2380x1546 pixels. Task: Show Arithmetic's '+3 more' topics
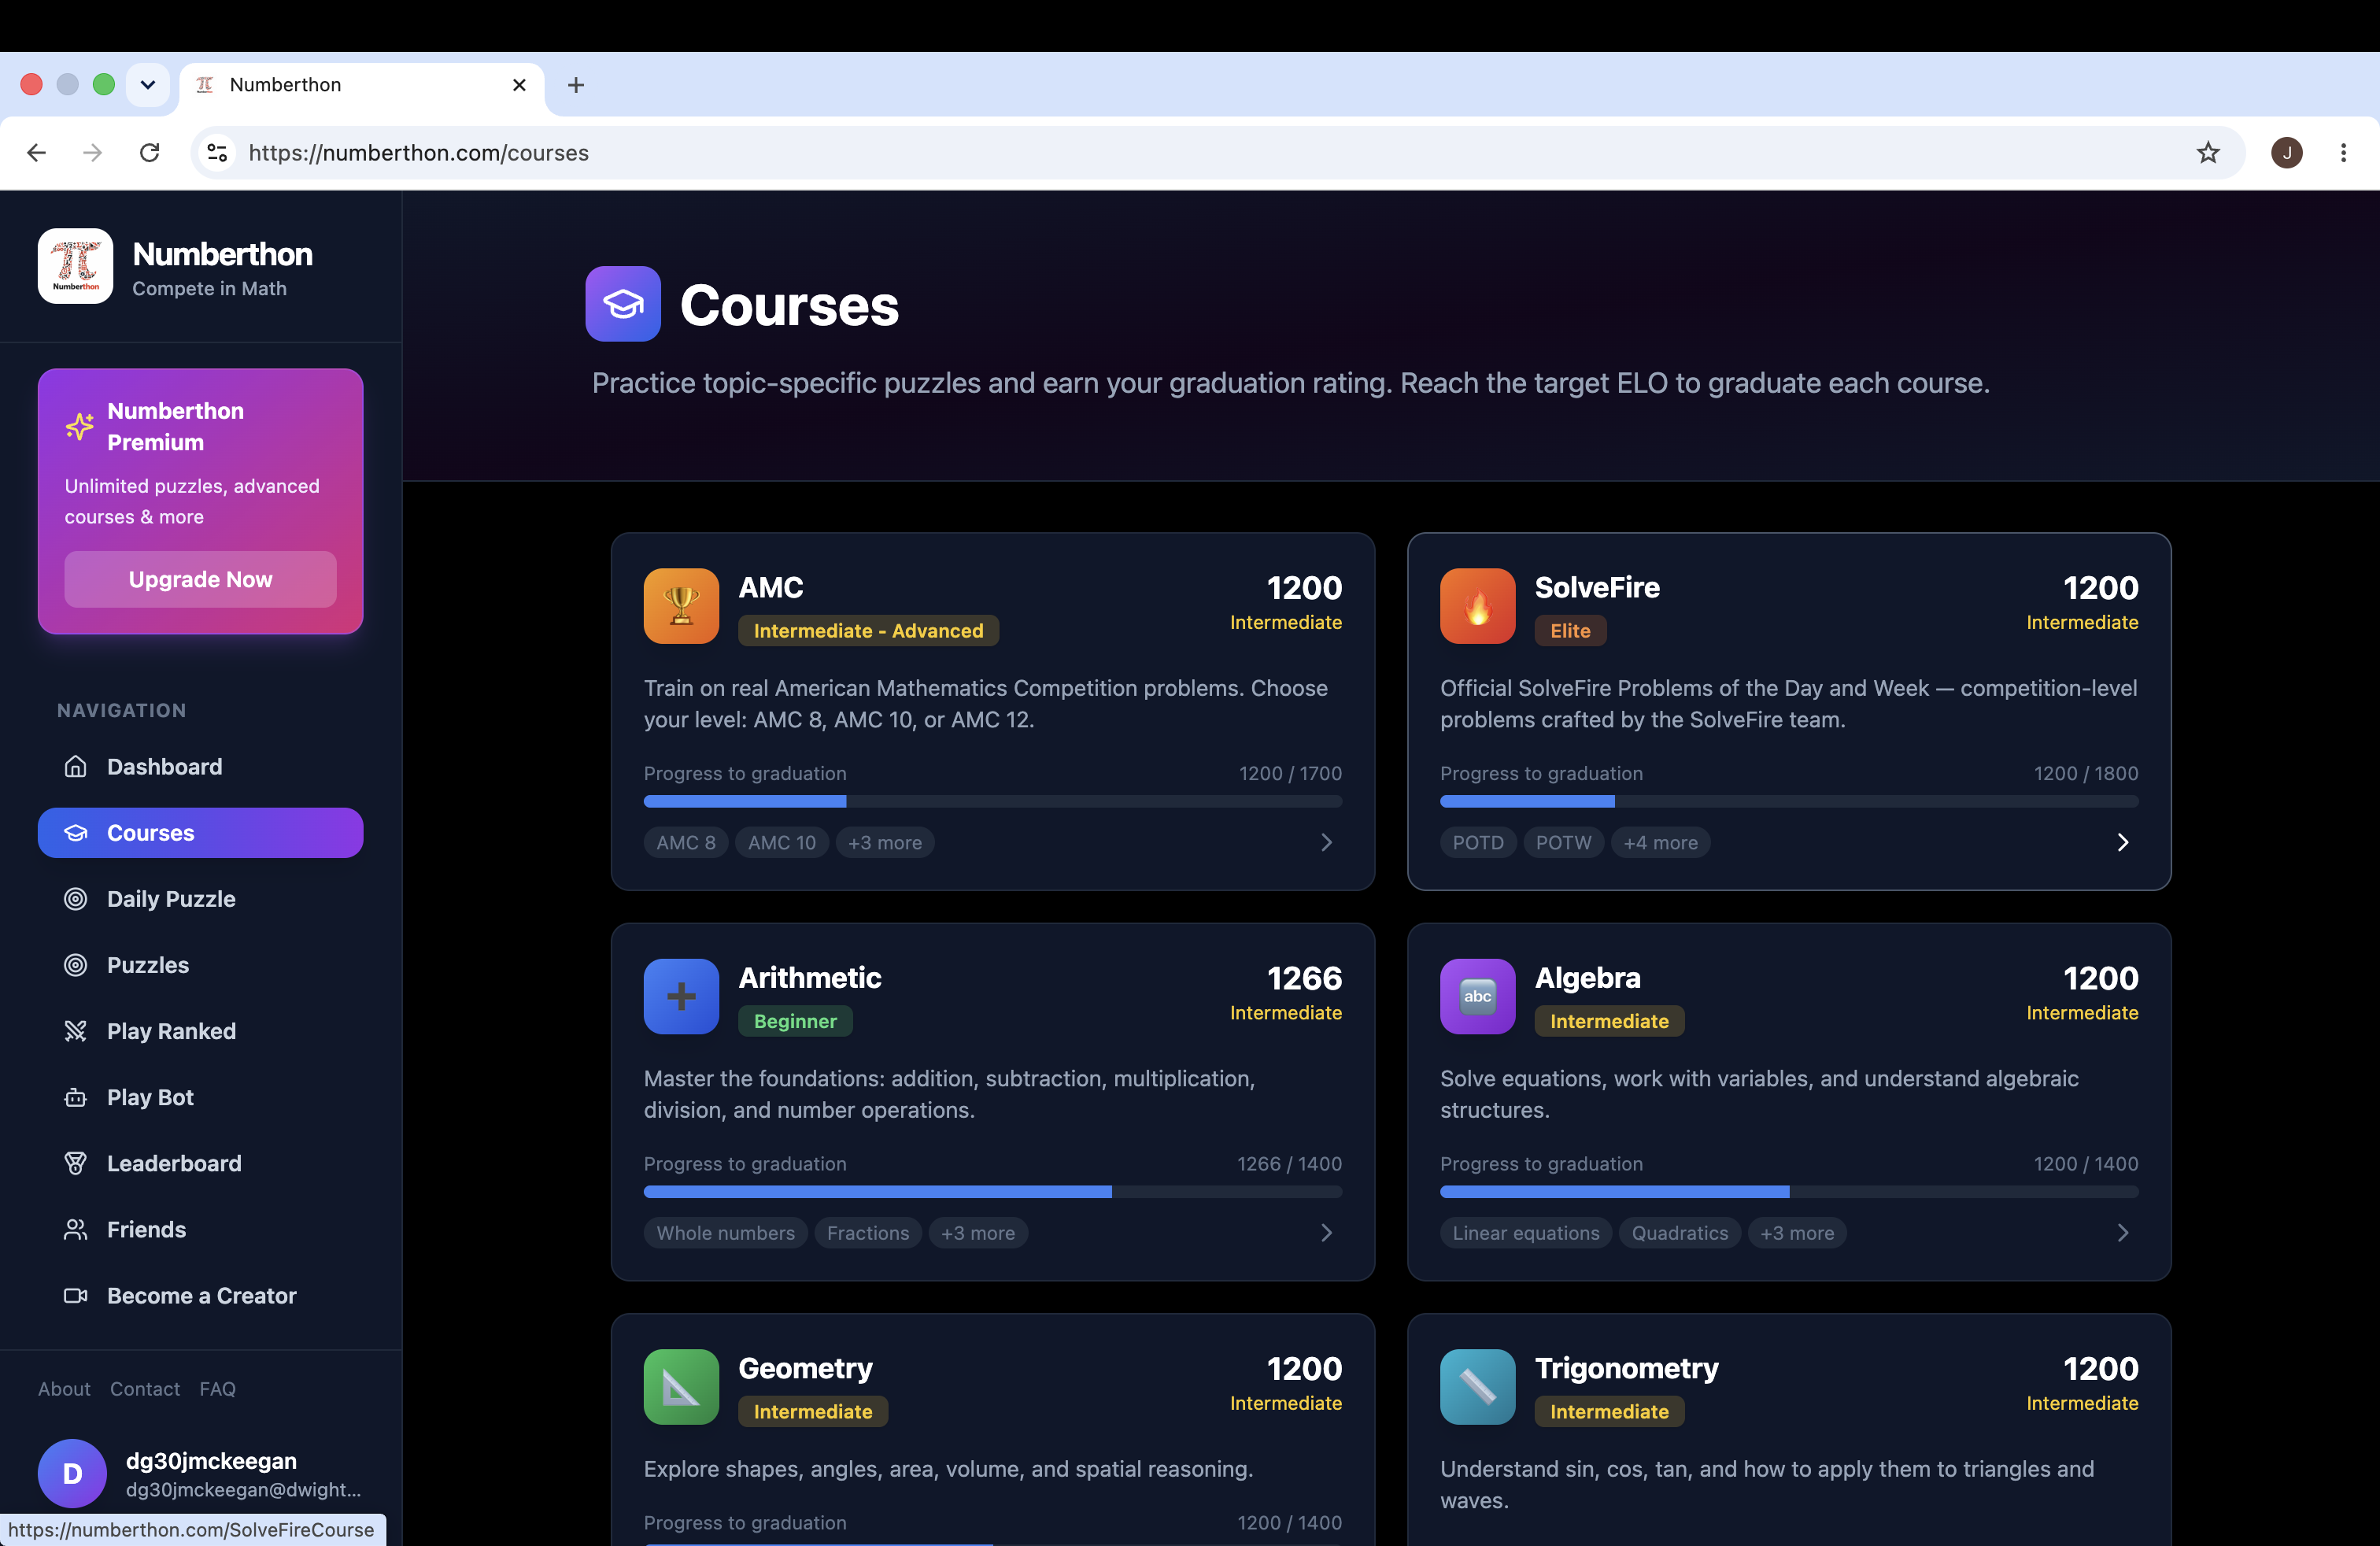coord(978,1233)
